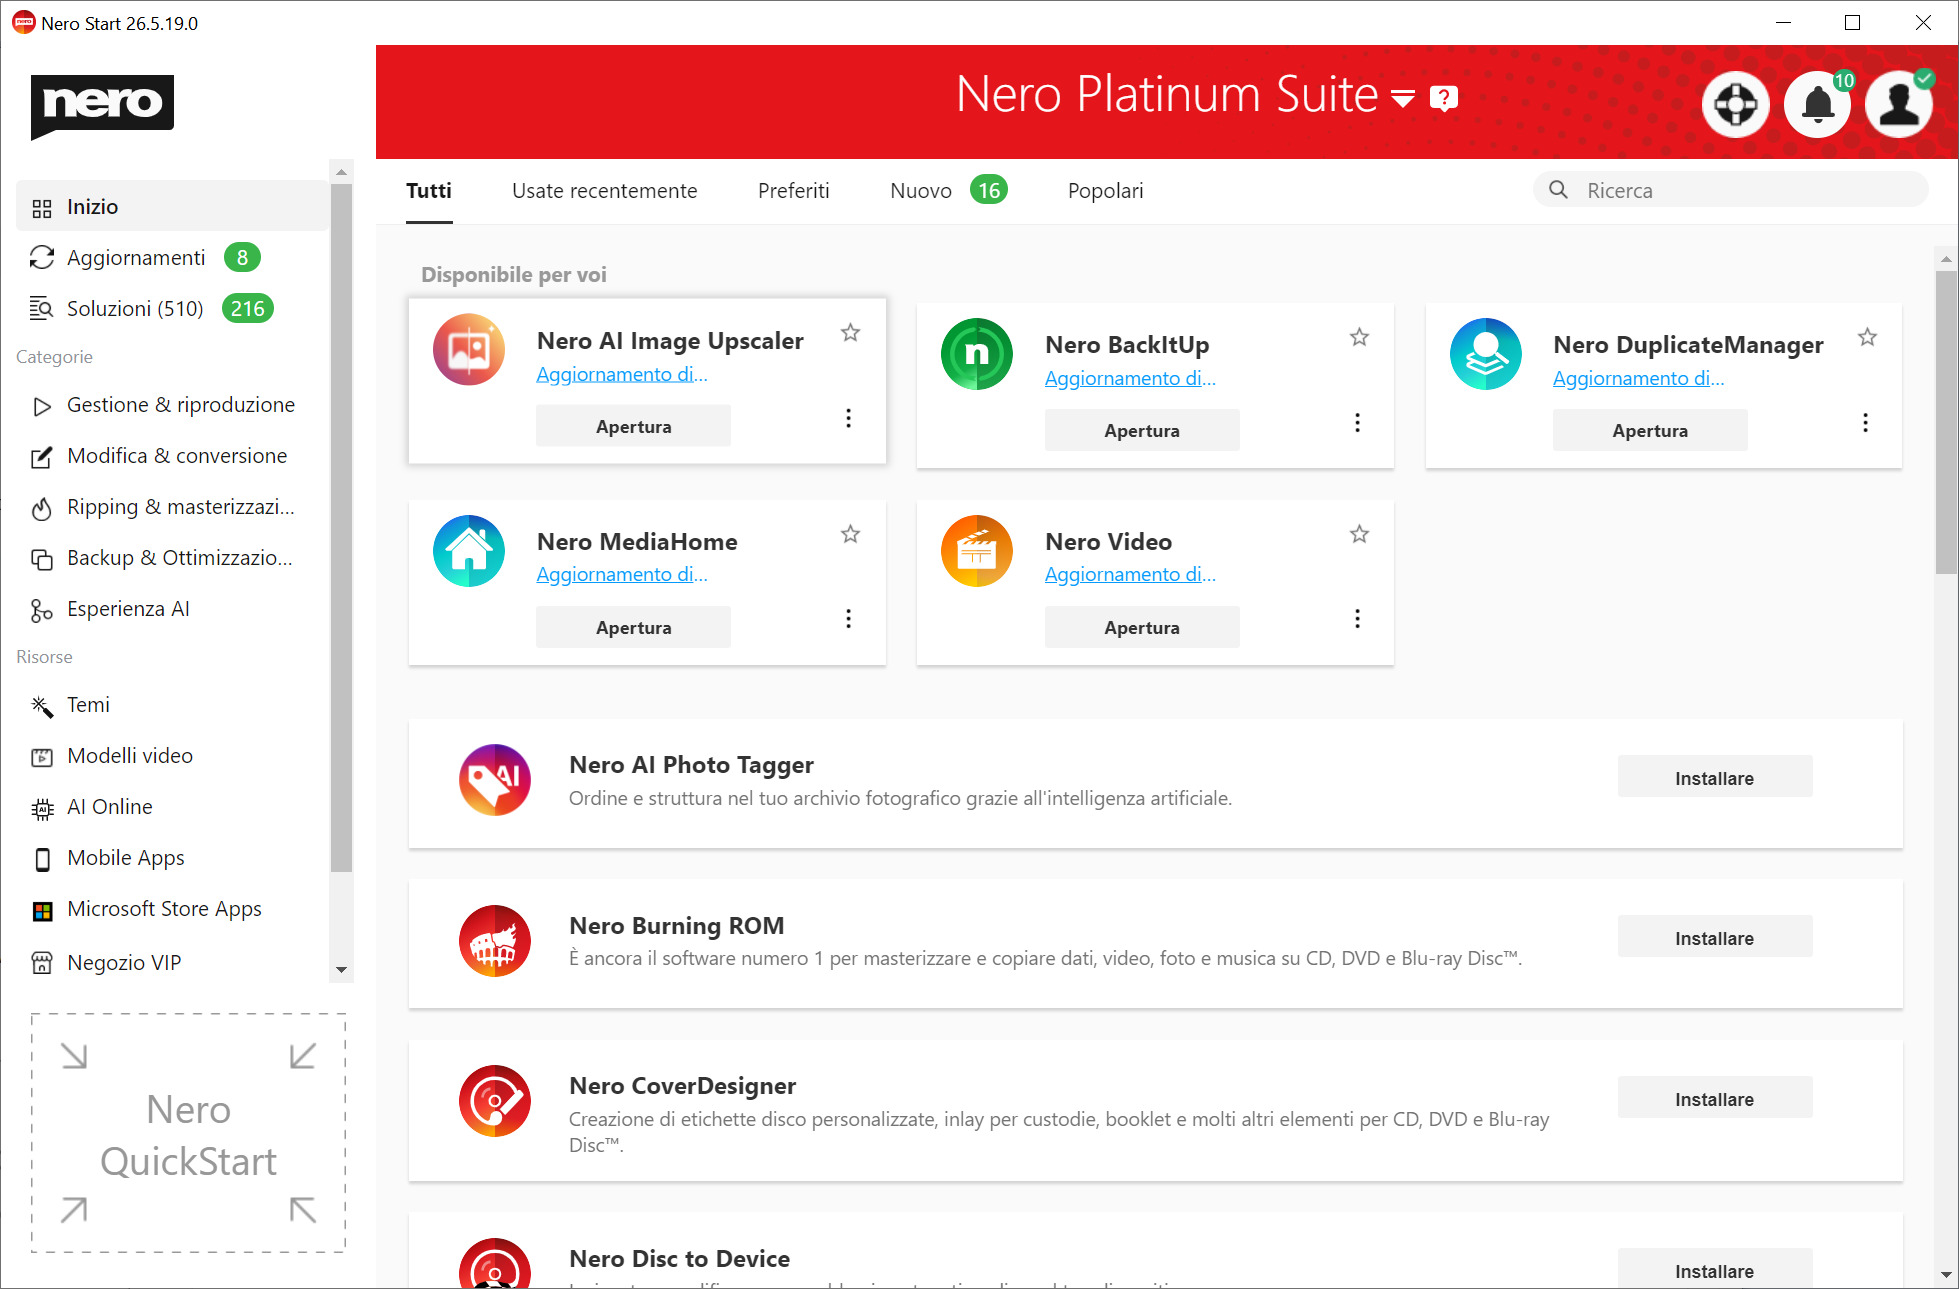Image resolution: width=1959 pixels, height=1289 pixels.
Task: Click the Ricerca search field
Action: coord(1740,191)
